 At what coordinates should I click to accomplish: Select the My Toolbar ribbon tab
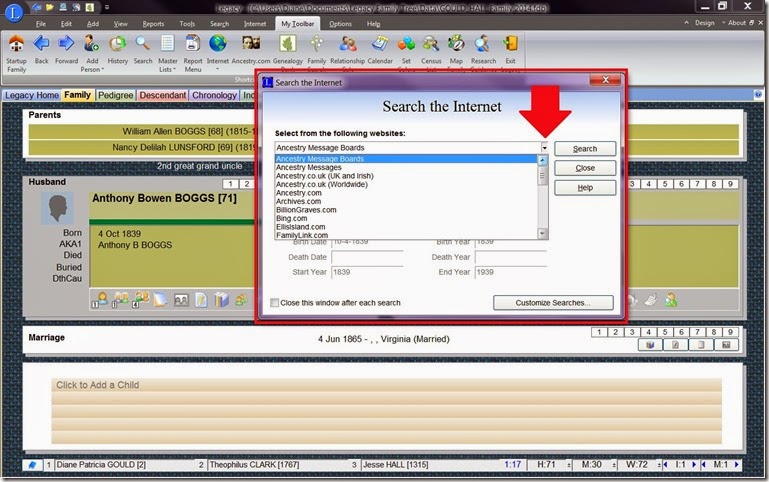[297, 24]
